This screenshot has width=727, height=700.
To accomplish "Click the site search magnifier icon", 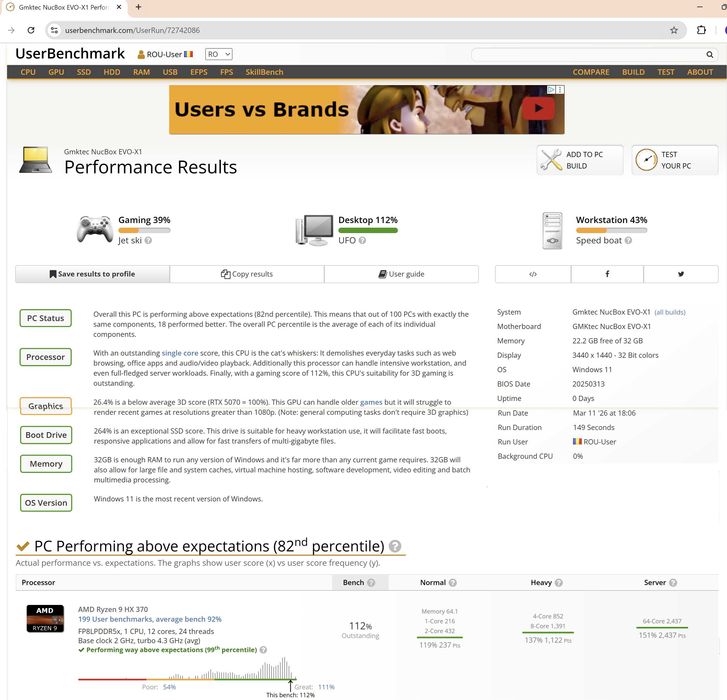I will tap(709, 54).
